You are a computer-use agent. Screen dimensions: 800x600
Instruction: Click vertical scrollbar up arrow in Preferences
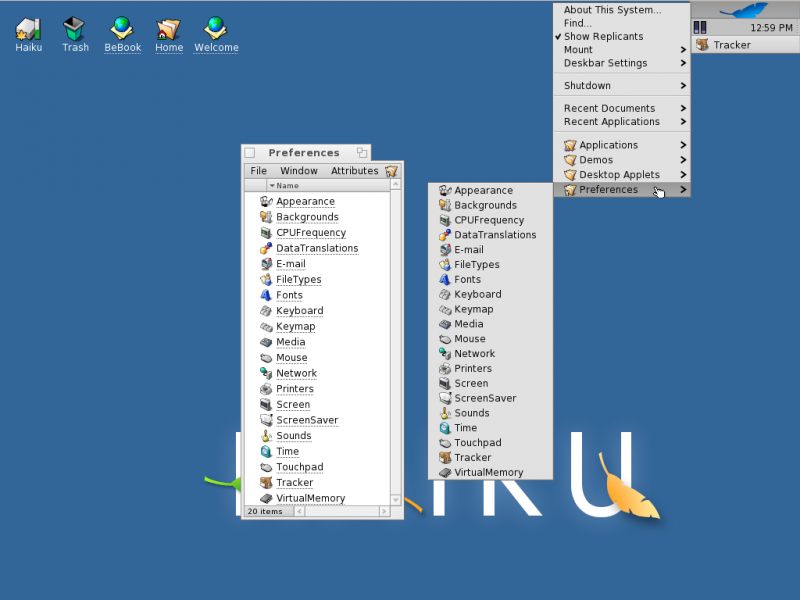pos(395,184)
